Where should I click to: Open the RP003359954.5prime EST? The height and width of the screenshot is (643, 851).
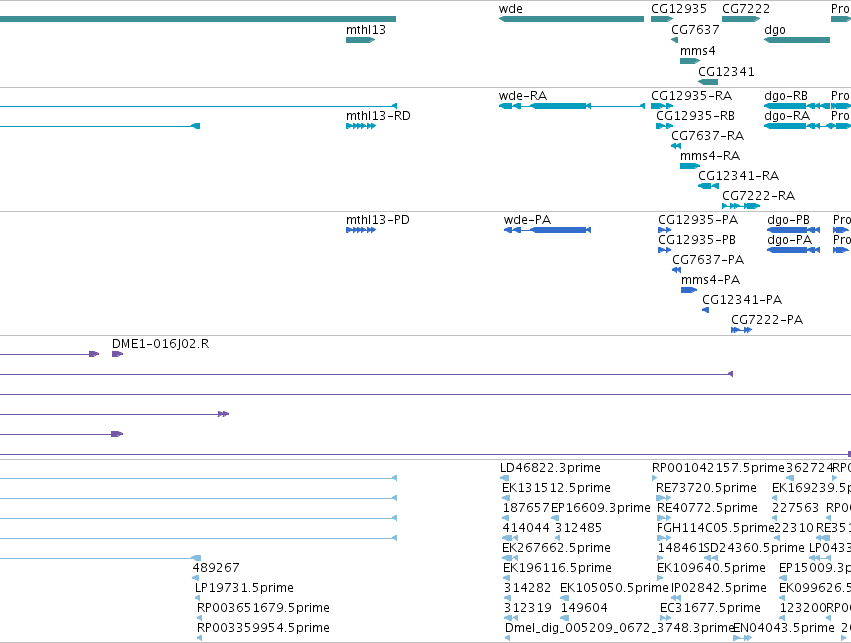(199, 638)
